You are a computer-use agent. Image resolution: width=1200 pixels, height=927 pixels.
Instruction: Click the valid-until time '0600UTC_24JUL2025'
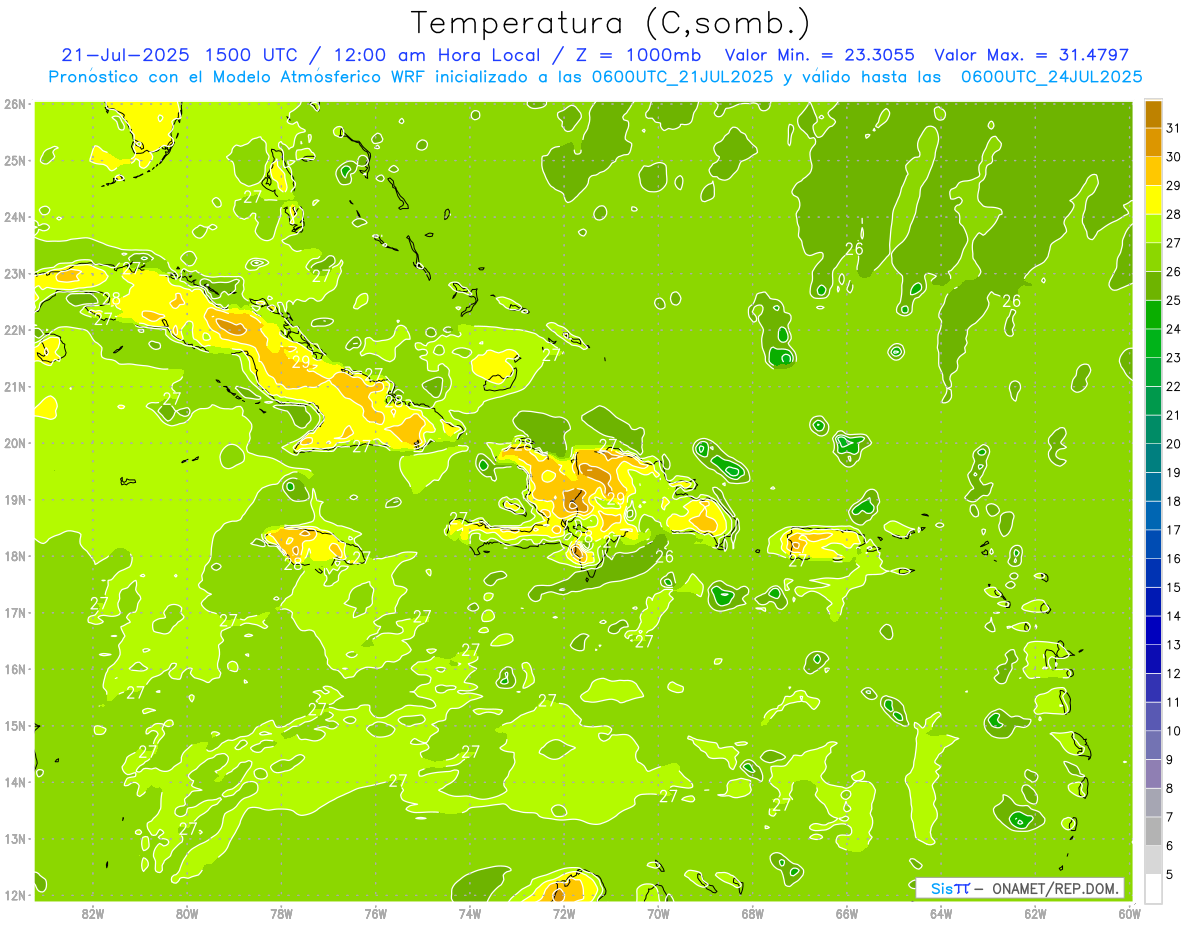pyautogui.click(x=1052, y=77)
